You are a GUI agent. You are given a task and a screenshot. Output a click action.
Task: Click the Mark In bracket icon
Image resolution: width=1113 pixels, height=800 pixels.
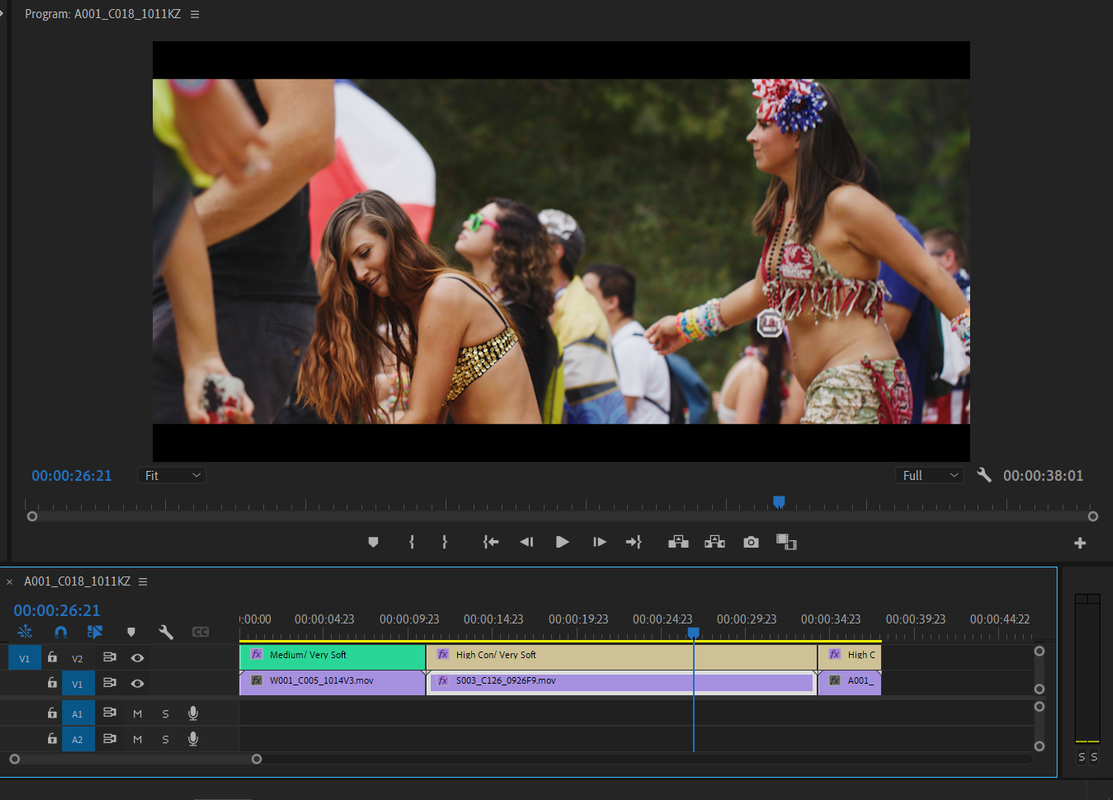tap(412, 542)
